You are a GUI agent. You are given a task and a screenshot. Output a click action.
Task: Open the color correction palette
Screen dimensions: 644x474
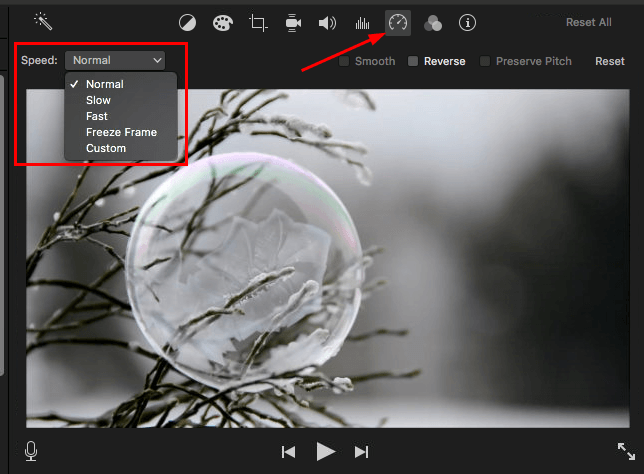[x=223, y=23]
